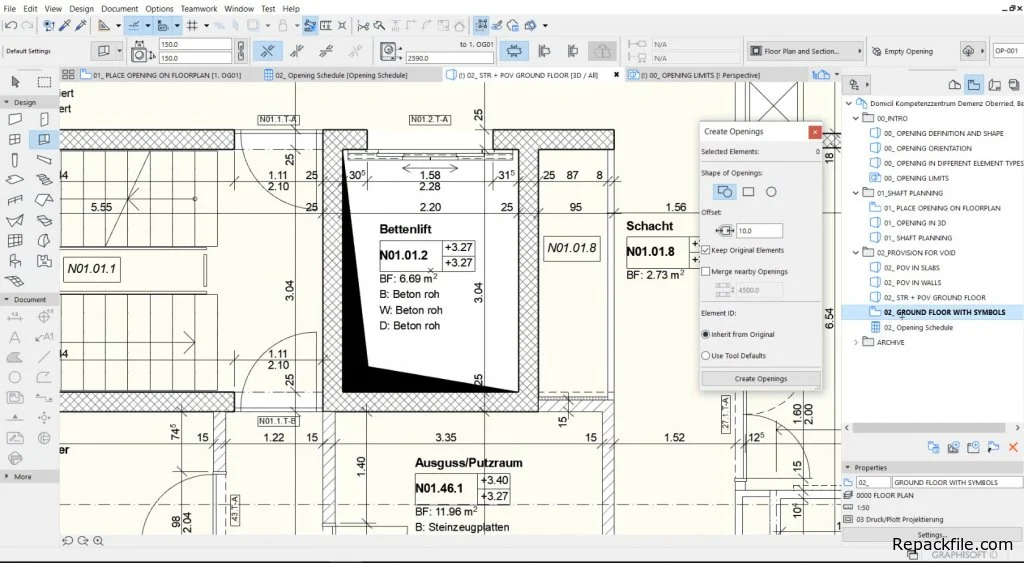Collapse the 02_PROVISION FOR VOID folder

(x=856, y=252)
